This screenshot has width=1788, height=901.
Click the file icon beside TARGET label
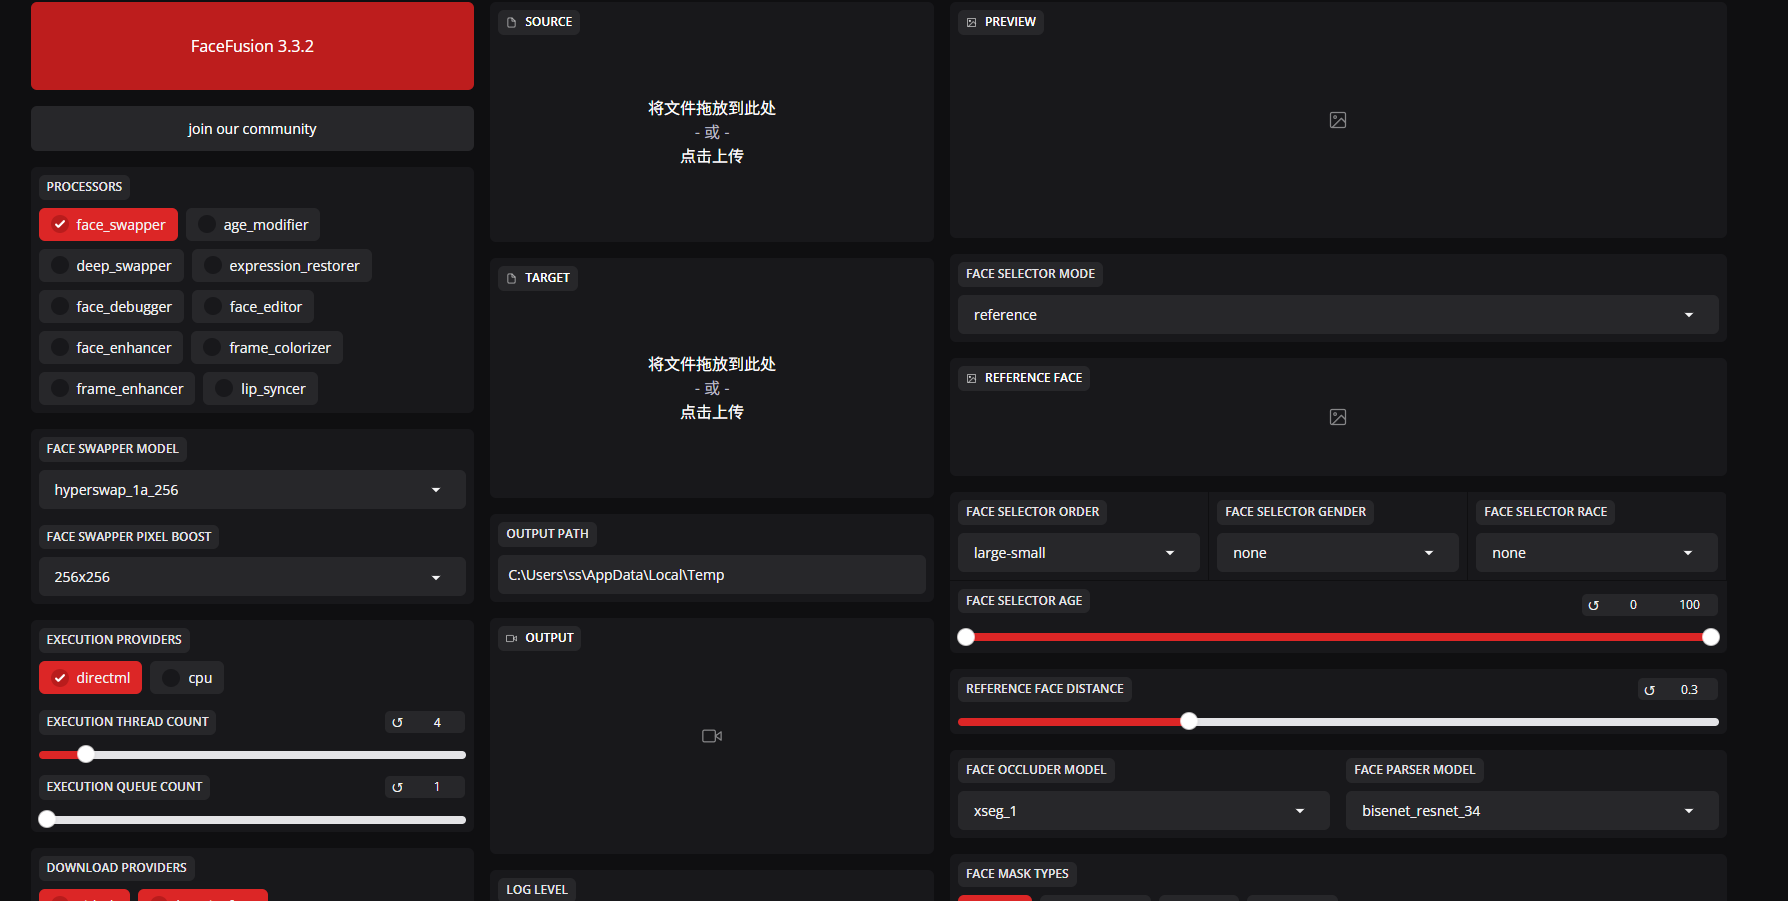coord(512,278)
